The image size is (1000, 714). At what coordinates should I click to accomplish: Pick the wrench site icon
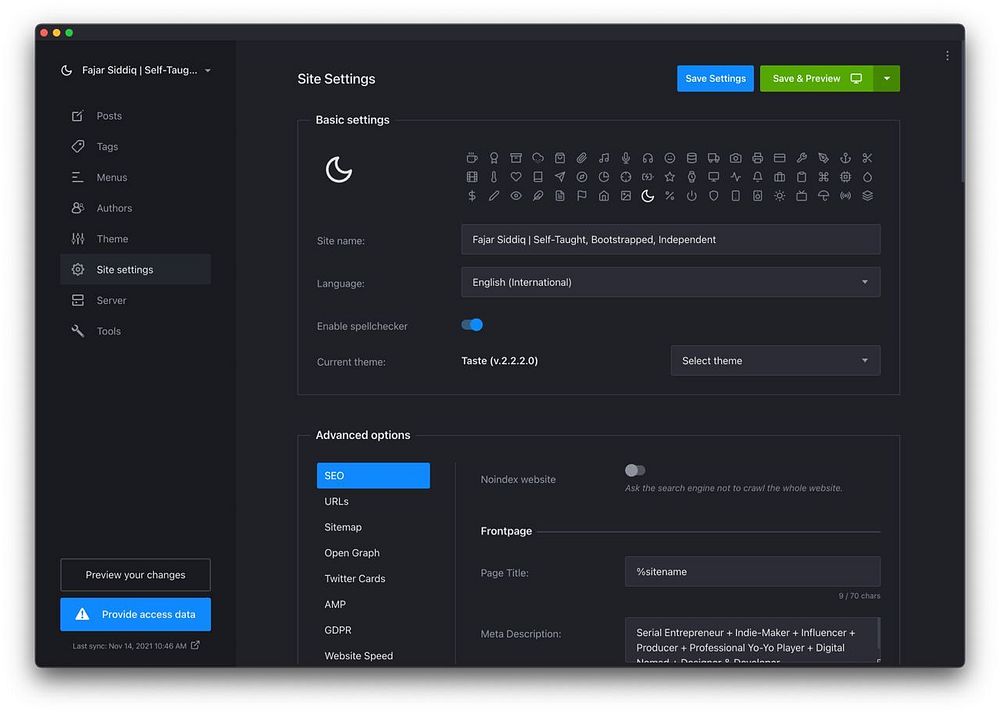[802, 157]
